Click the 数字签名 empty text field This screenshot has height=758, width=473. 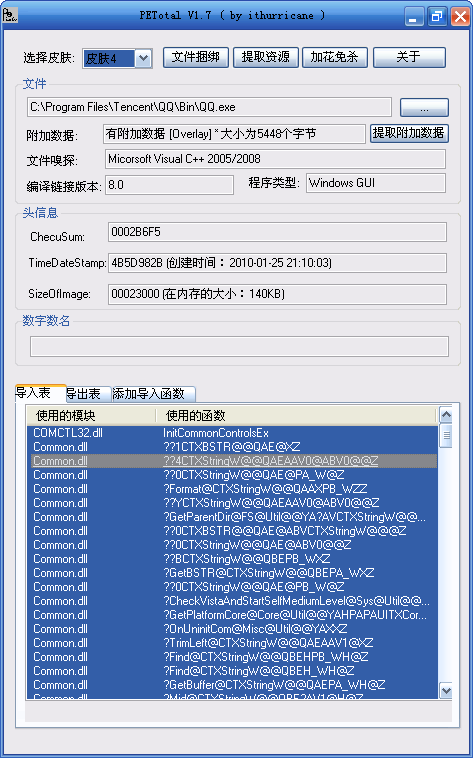click(239, 347)
